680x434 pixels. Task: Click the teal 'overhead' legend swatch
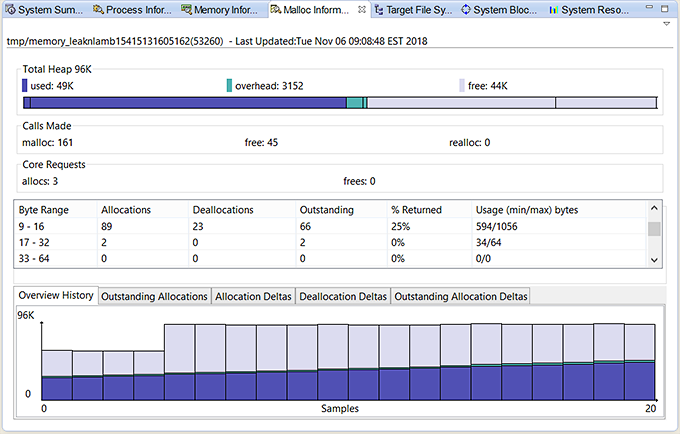229,86
